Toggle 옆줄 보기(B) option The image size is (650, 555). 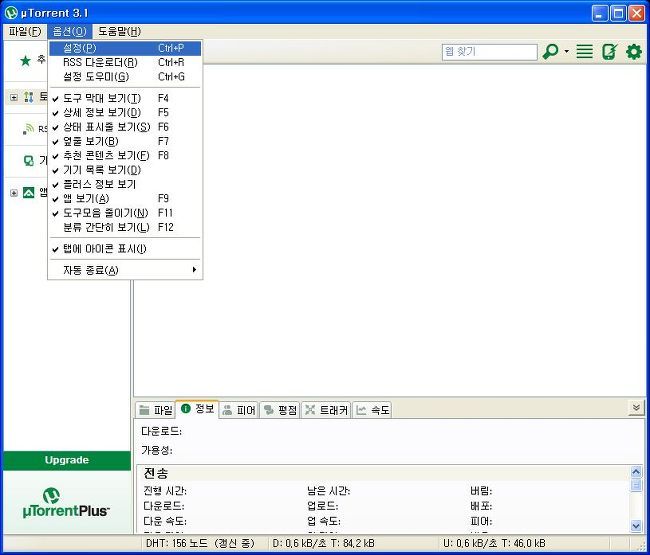click(125, 141)
